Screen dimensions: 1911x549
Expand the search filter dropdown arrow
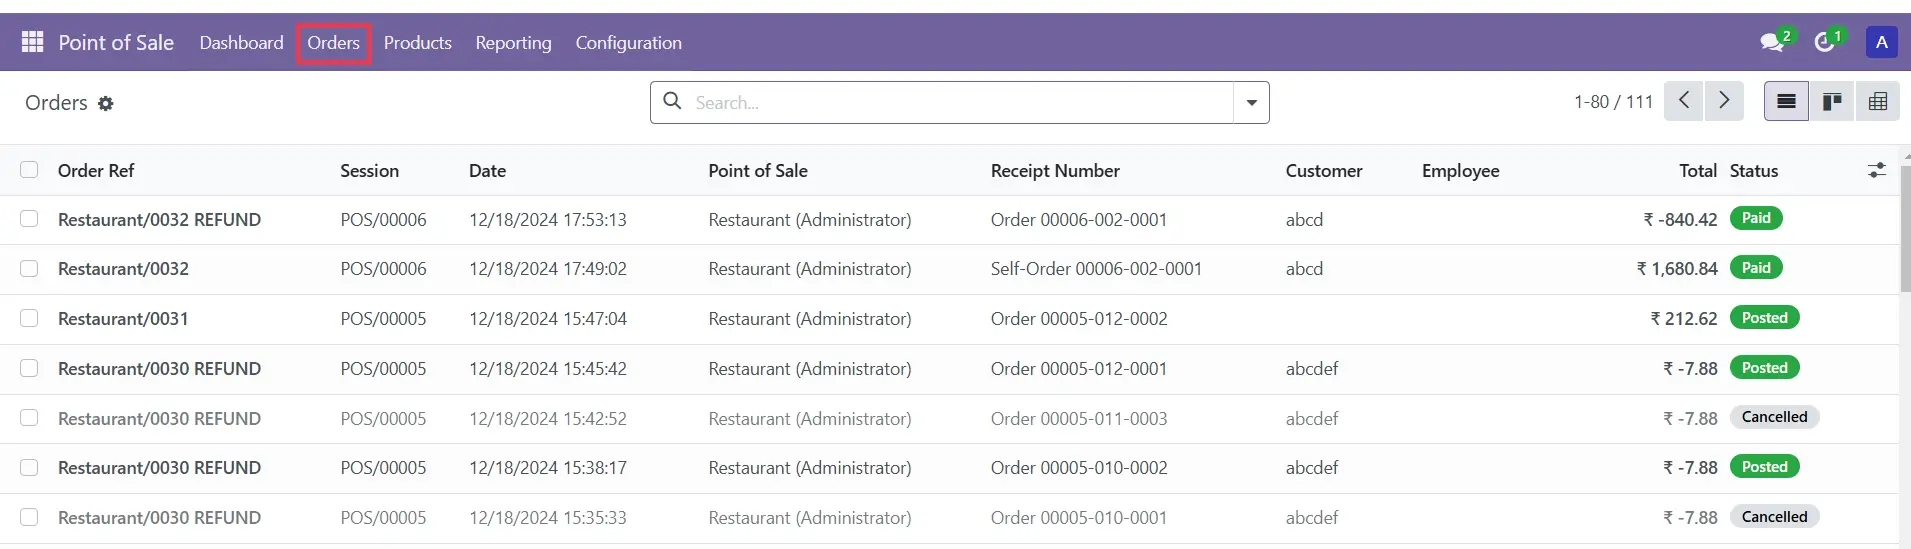1251,102
